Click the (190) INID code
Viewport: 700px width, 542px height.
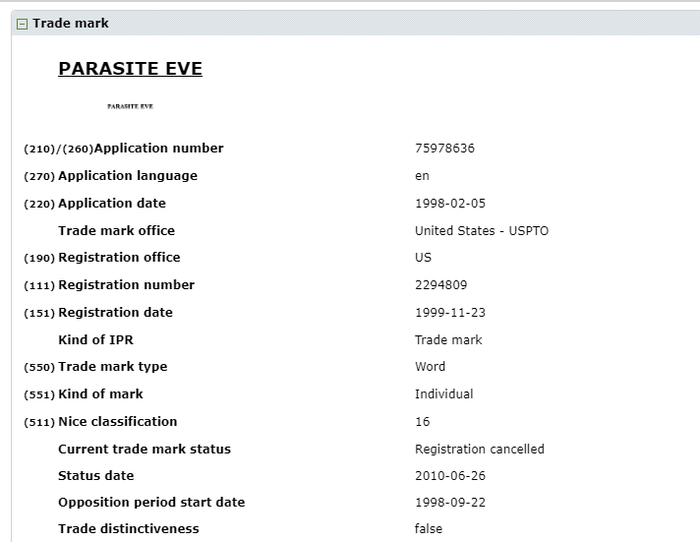click(x=39, y=258)
